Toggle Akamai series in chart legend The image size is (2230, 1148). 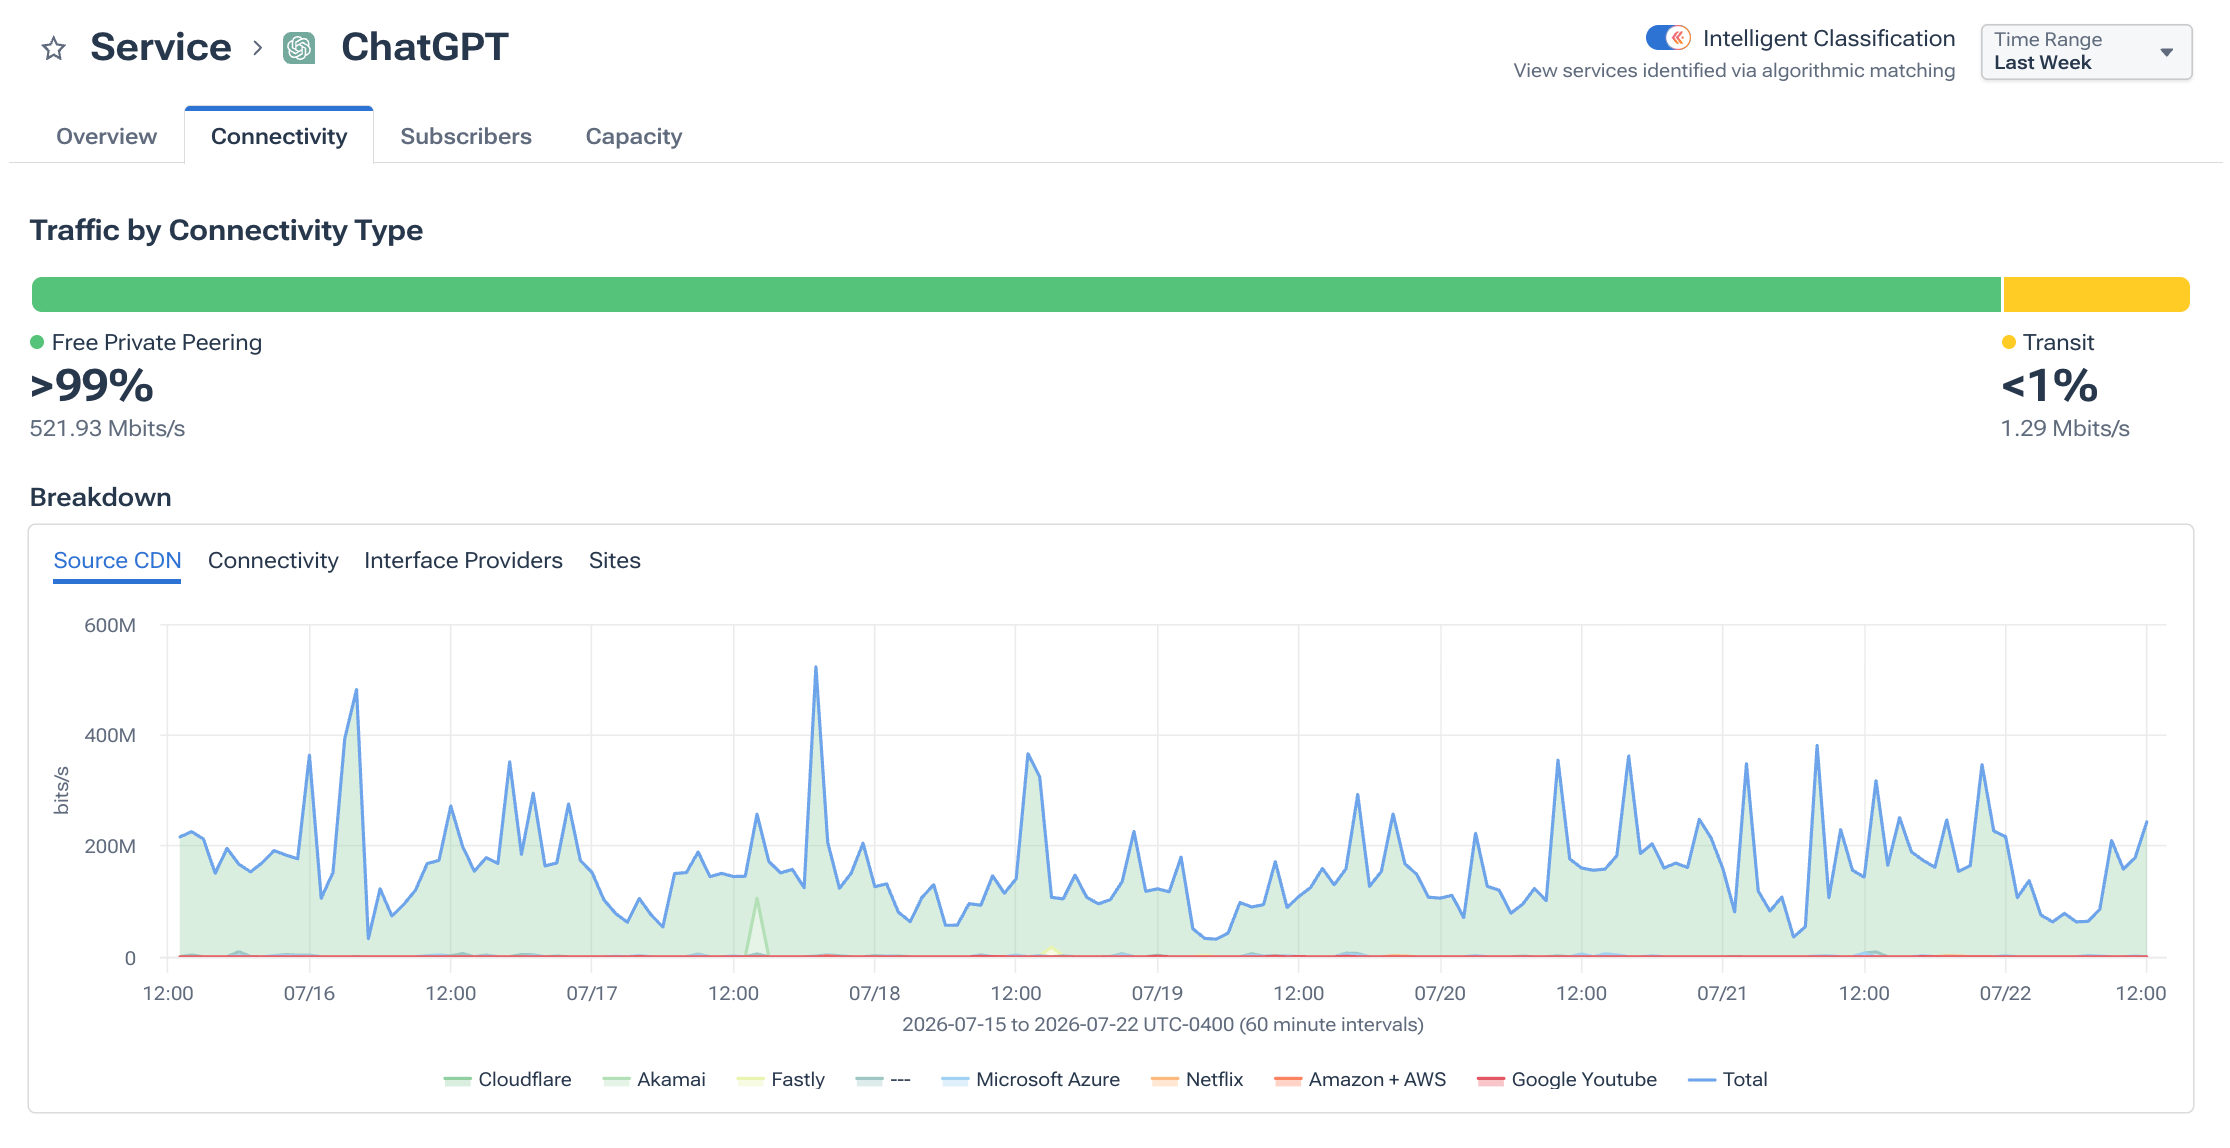click(654, 1079)
